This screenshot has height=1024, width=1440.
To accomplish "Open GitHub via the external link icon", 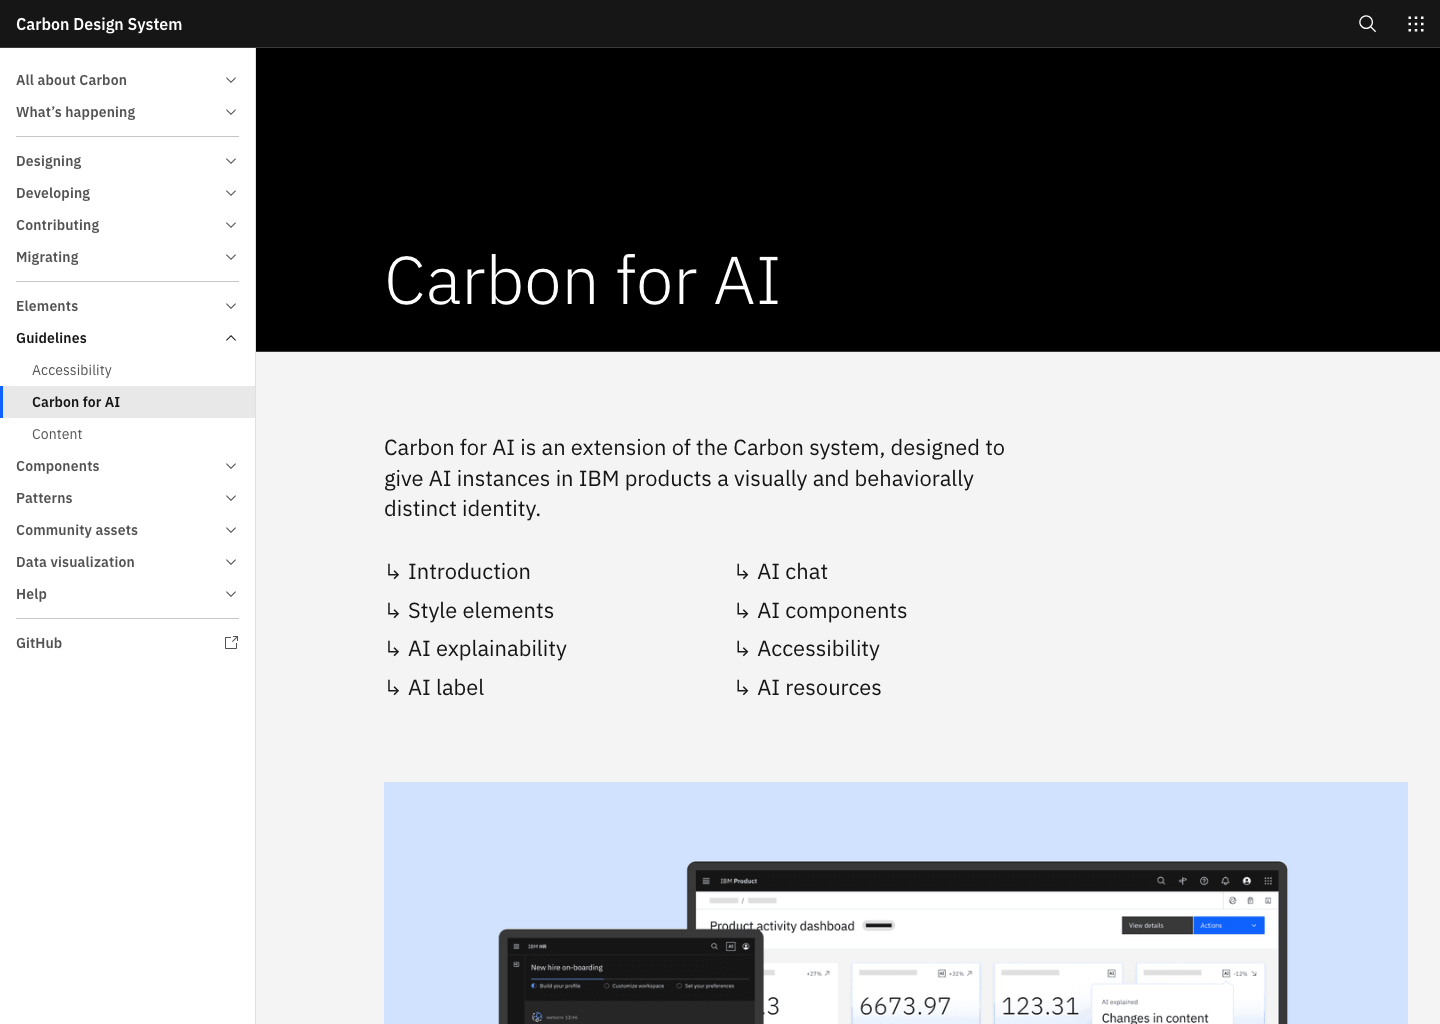I will [231, 642].
